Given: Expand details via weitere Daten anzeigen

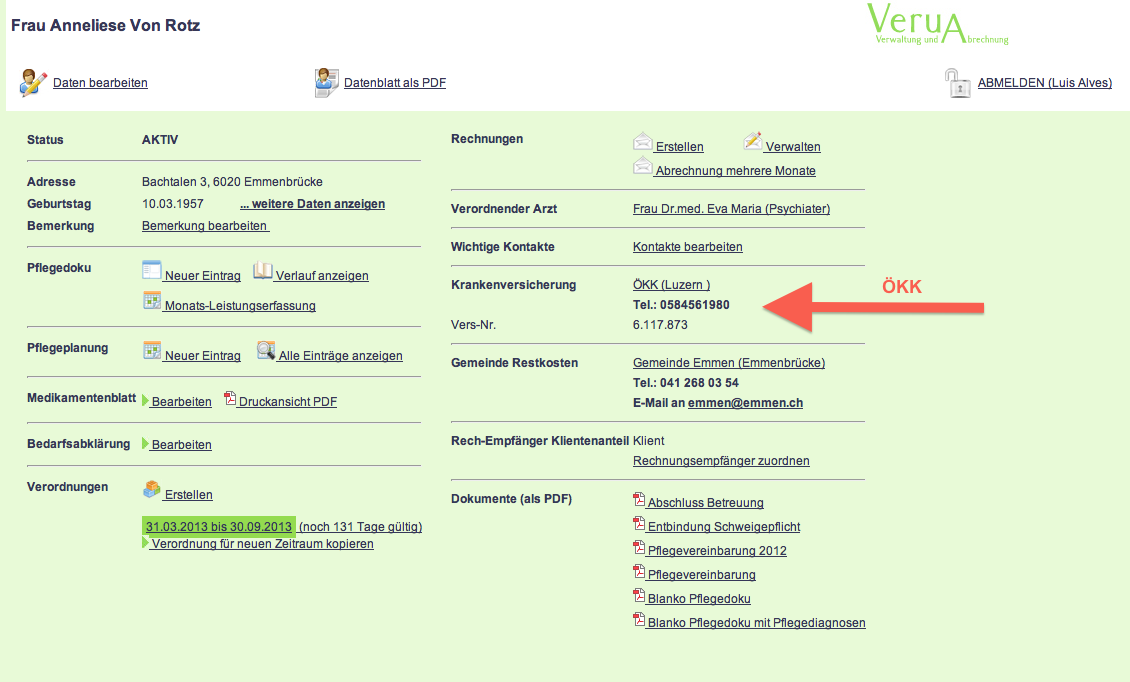Looking at the screenshot, I should click(x=312, y=204).
